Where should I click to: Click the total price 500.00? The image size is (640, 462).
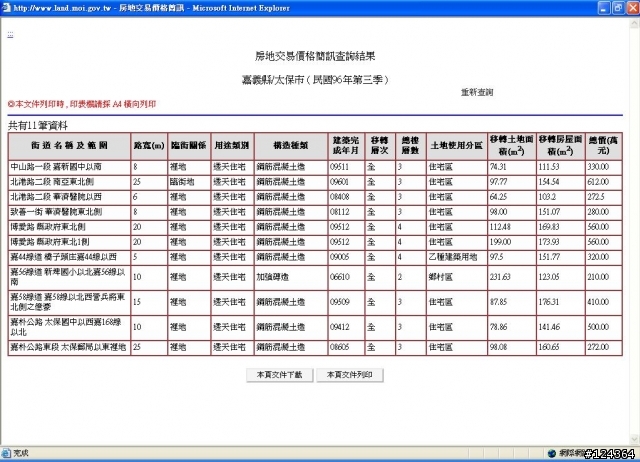(598, 327)
